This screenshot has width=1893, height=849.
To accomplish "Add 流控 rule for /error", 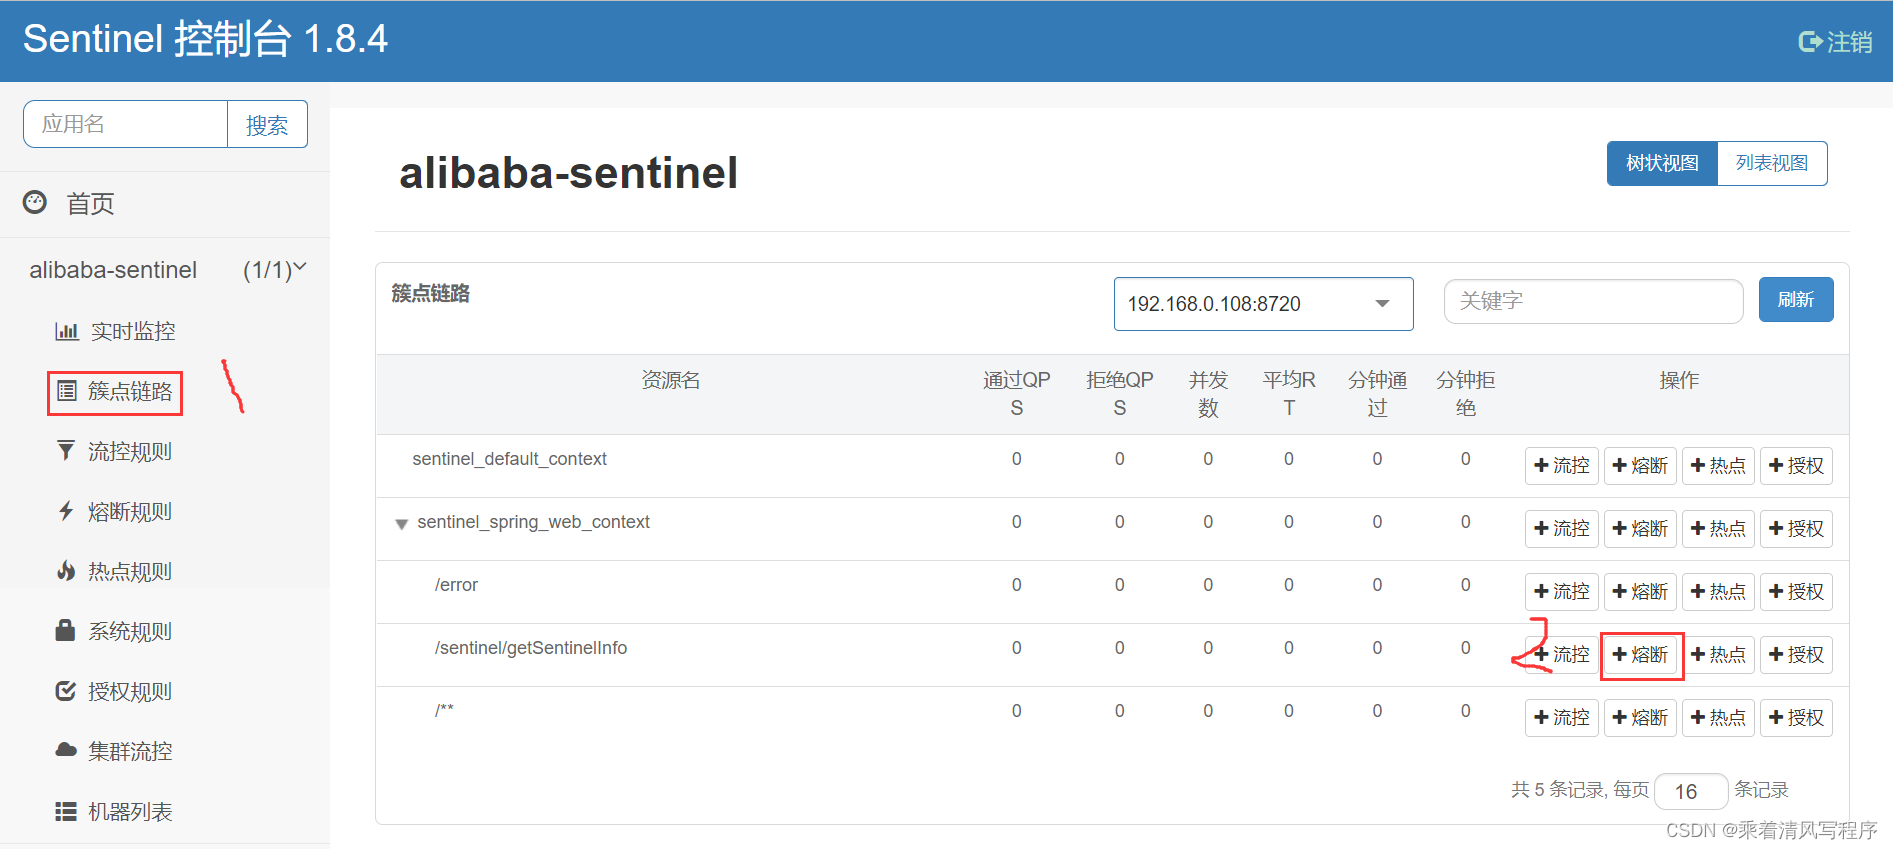I will pos(1561,592).
